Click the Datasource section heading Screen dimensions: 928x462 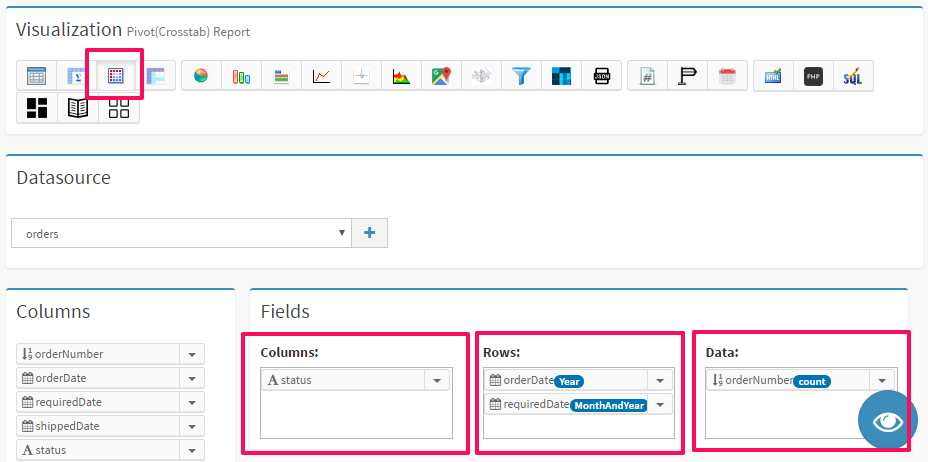63,177
